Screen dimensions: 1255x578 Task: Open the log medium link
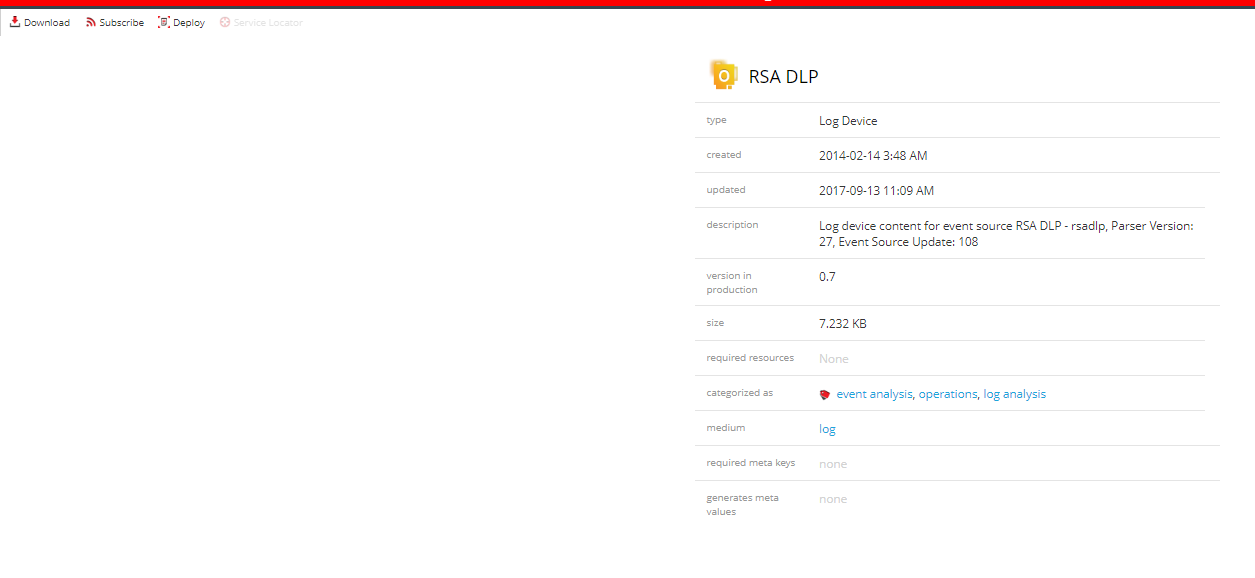click(827, 429)
